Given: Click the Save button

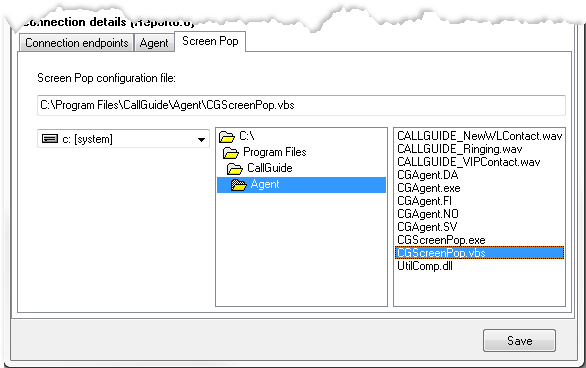Looking at the screenshot, I should click(519, 340).
